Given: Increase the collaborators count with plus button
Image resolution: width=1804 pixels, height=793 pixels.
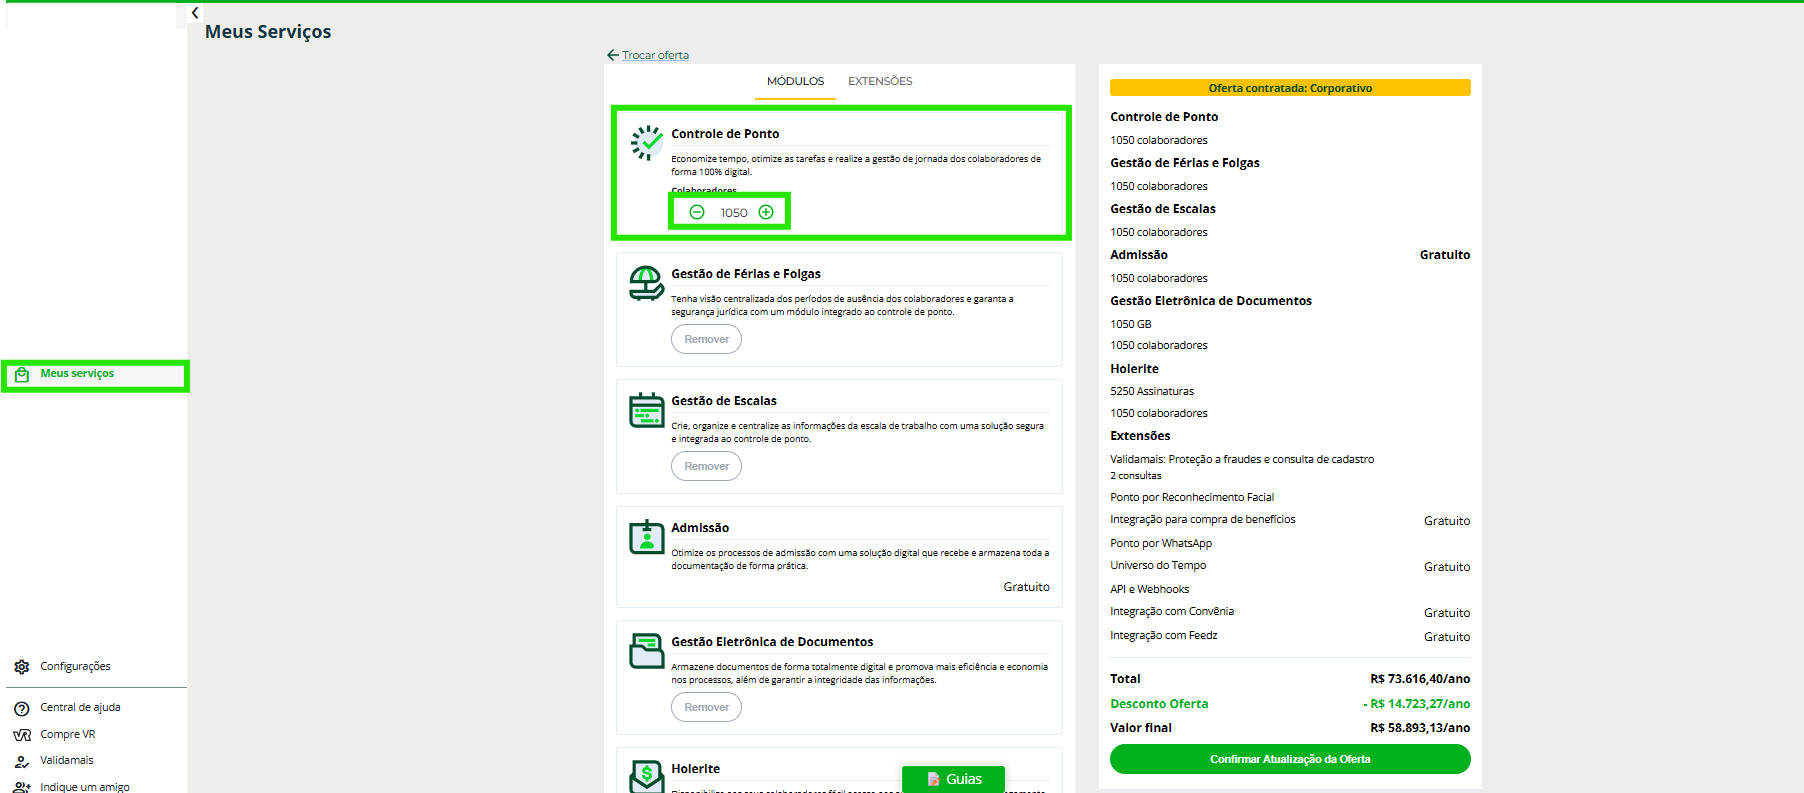Looking at the screenshot, I should [x=766, y=212].
